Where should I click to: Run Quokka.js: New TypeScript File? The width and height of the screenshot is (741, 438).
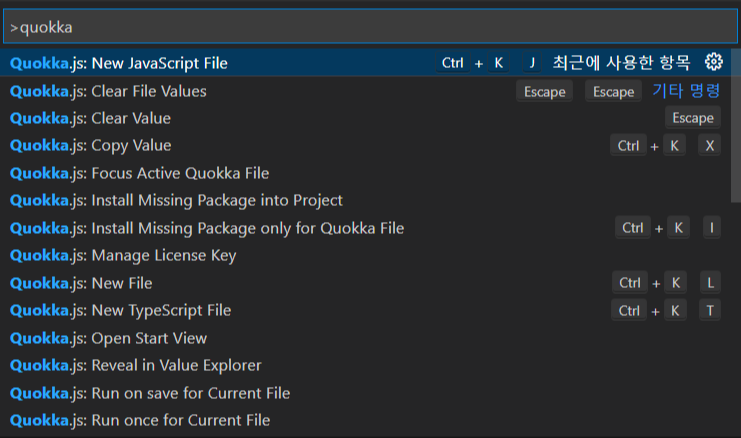[x=365, y=310]
